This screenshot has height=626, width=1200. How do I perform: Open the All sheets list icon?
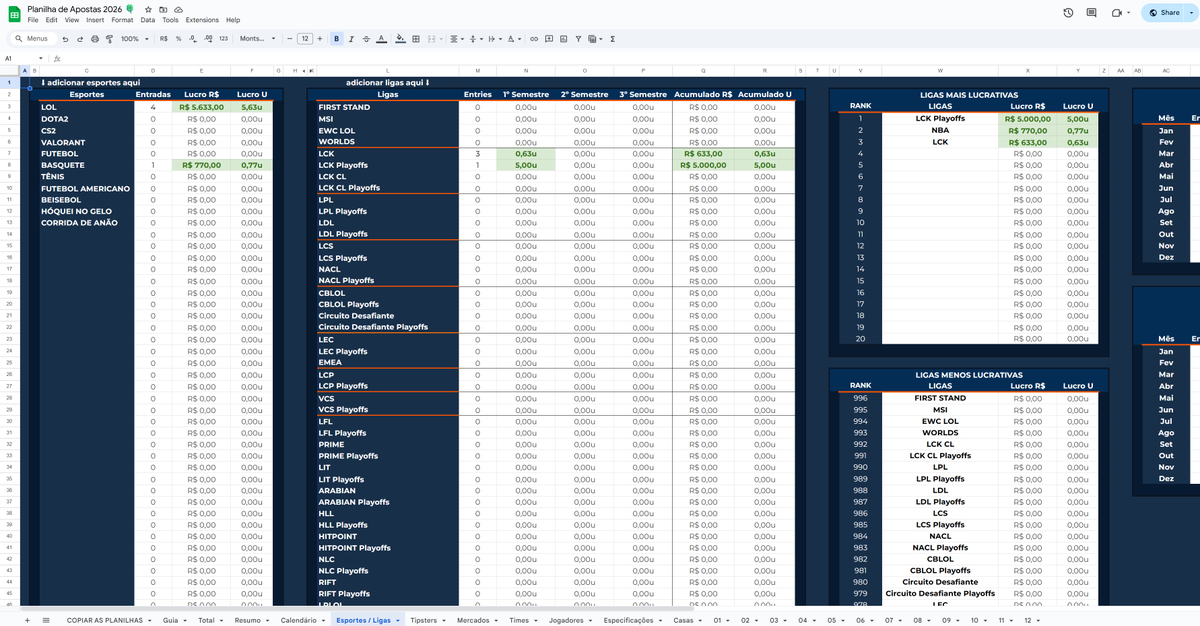[x=46, y=620]
